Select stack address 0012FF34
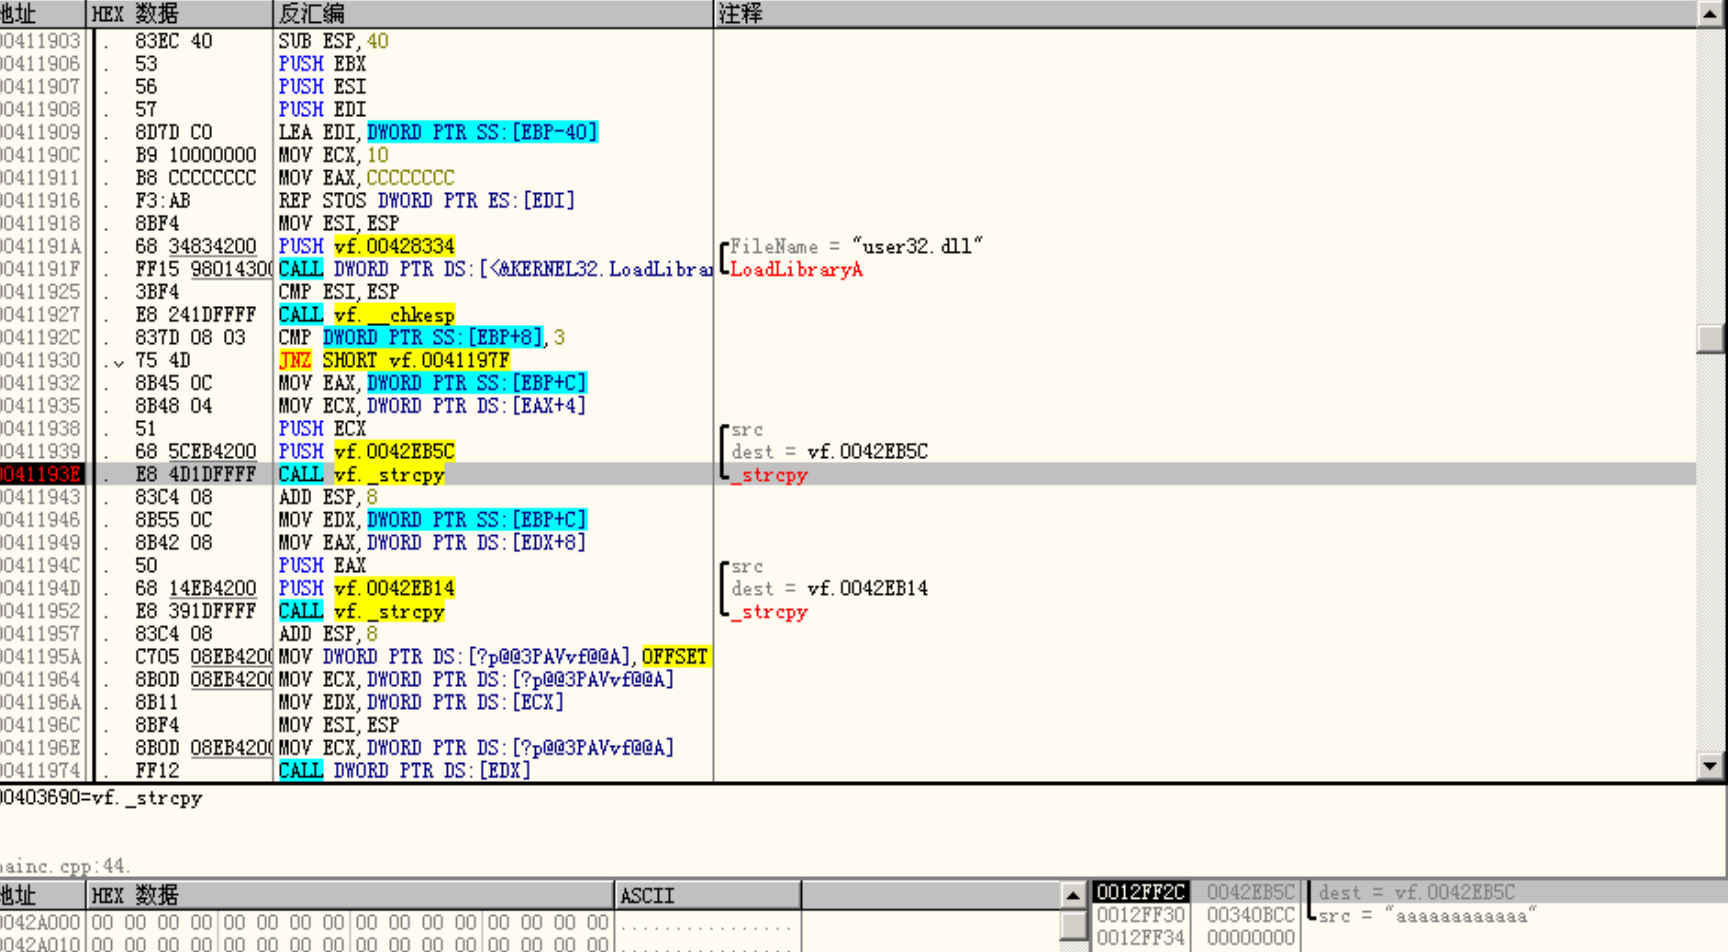Image resolution: width=1728 pixels, height=952 pixels. point(1140,938)
